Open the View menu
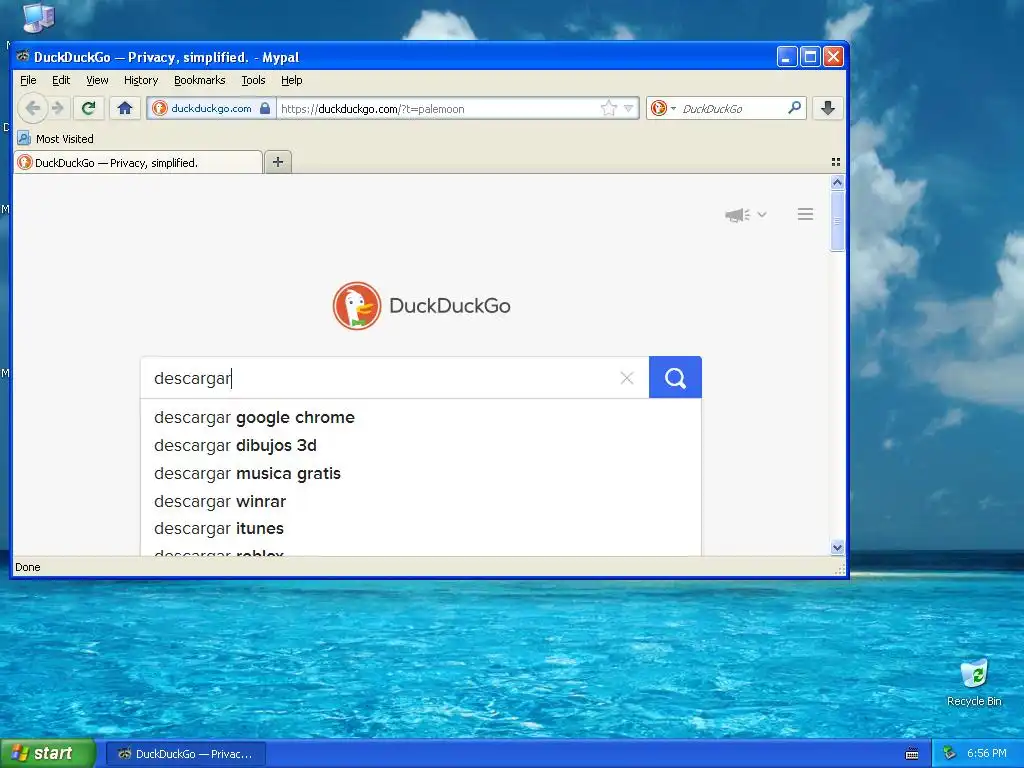Screen dimensions: 1024x768 click(97, 80)
